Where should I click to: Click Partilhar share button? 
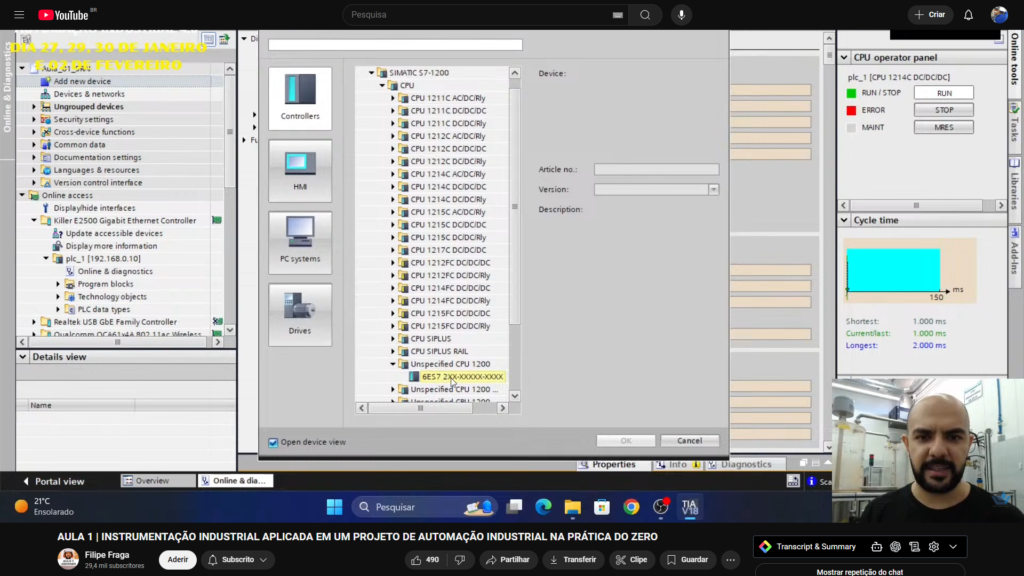pos(507,560)
